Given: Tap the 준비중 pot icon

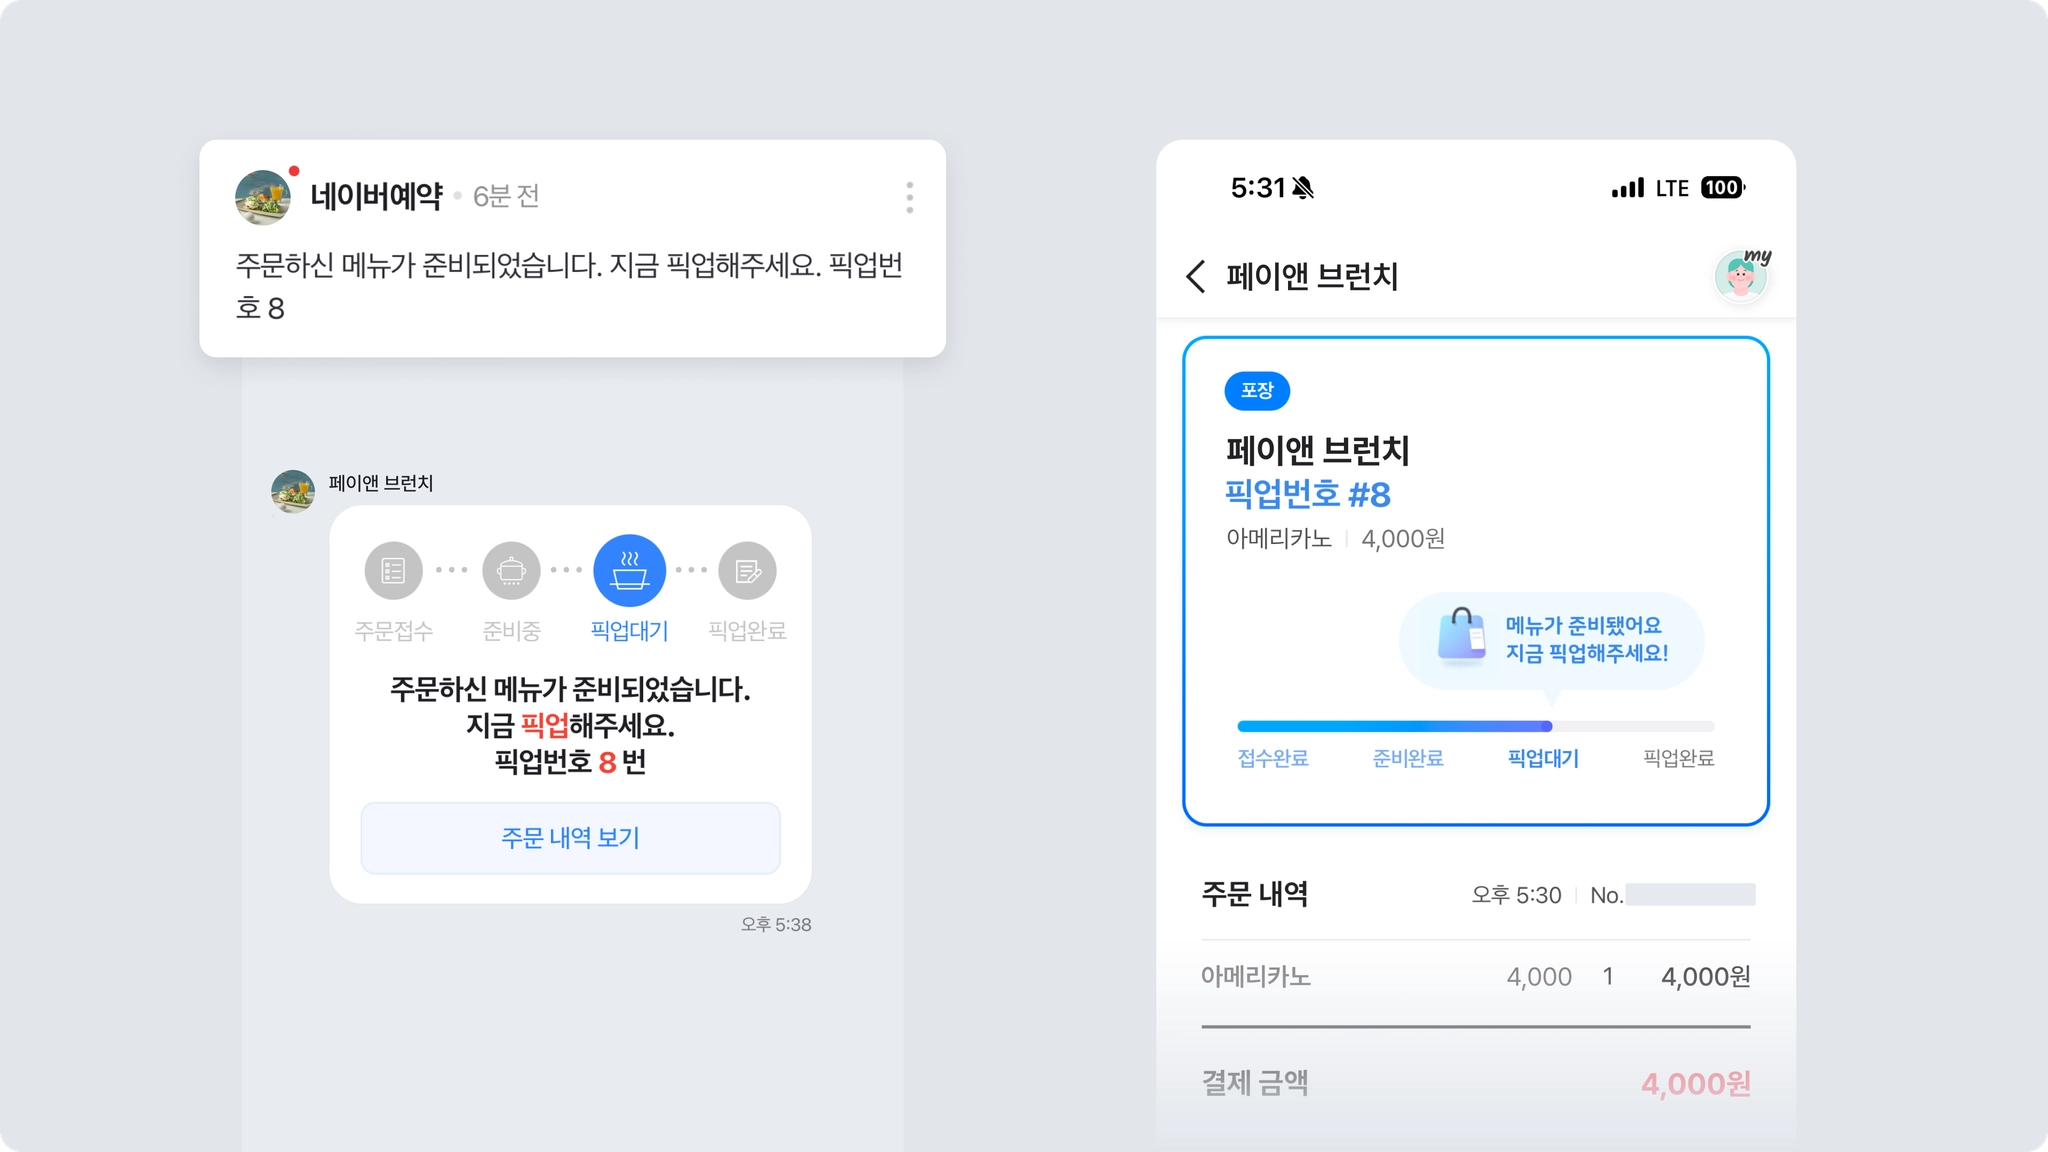Looking at the screenshot, I should click(x=511, y=571).
